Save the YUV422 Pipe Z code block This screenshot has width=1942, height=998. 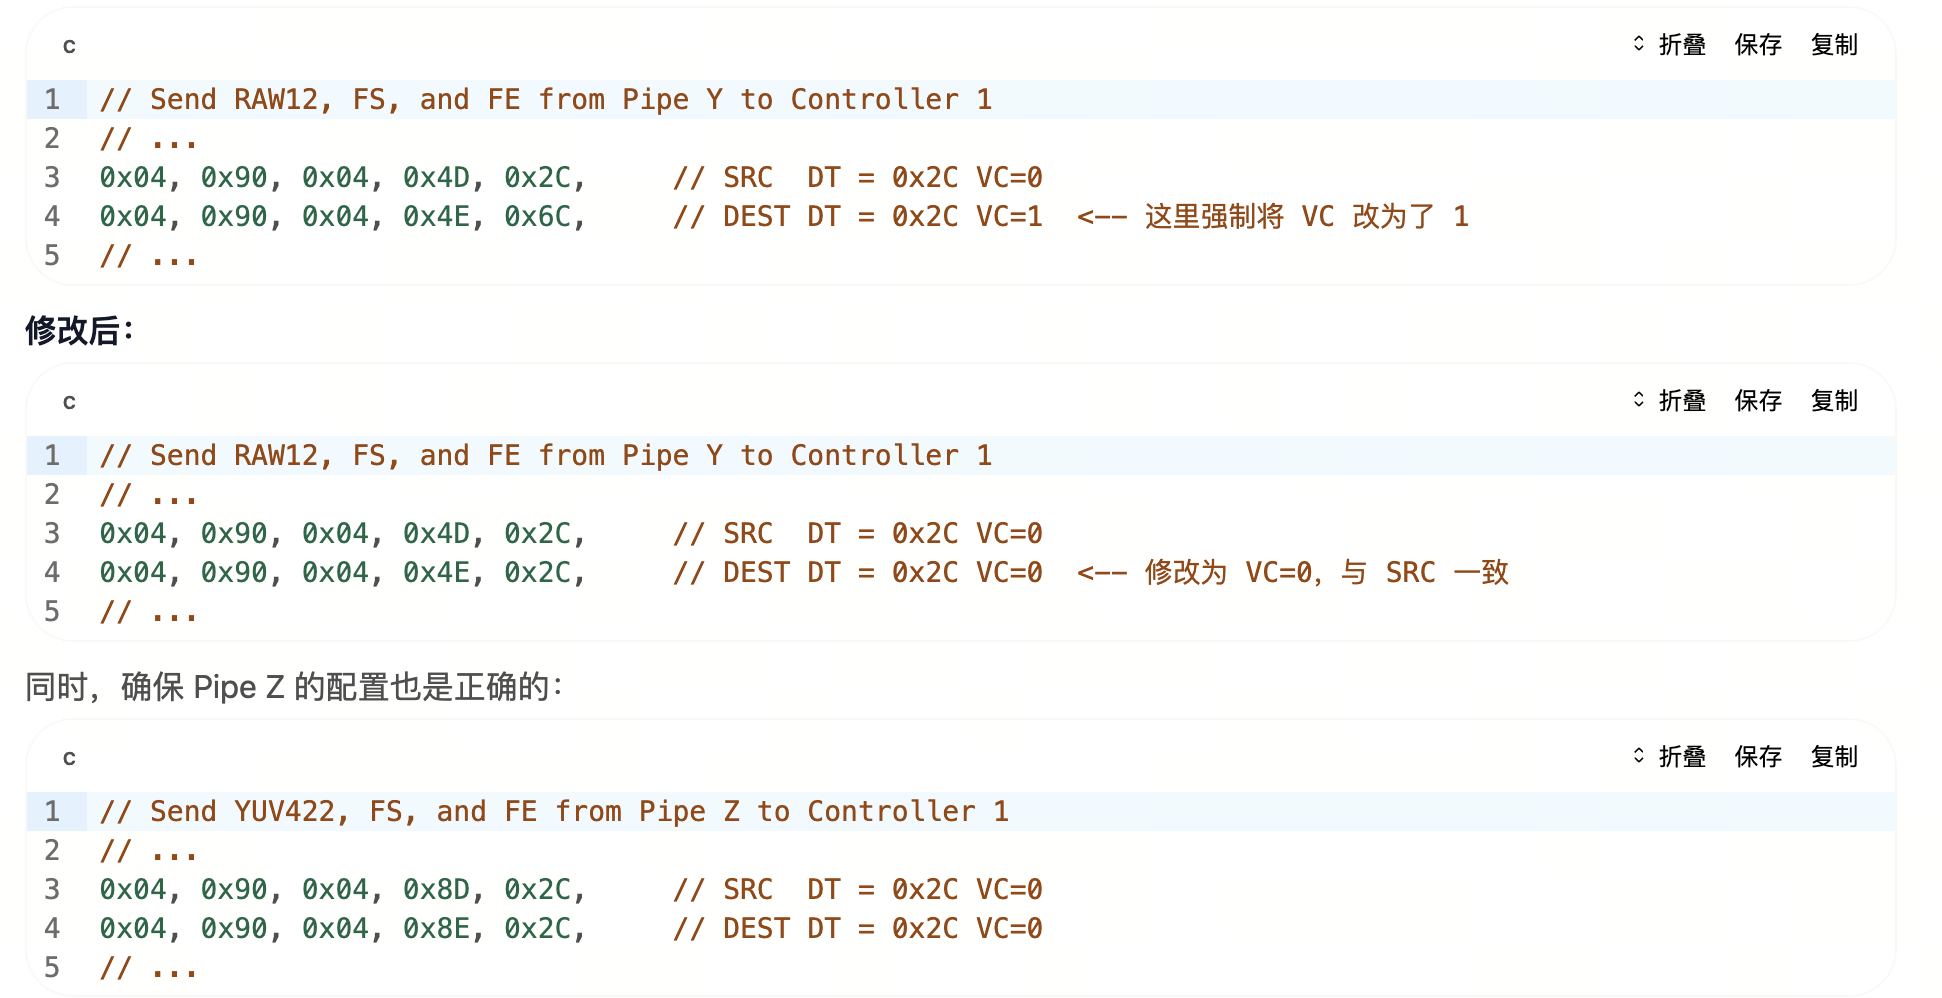(x=1758, y=757)
